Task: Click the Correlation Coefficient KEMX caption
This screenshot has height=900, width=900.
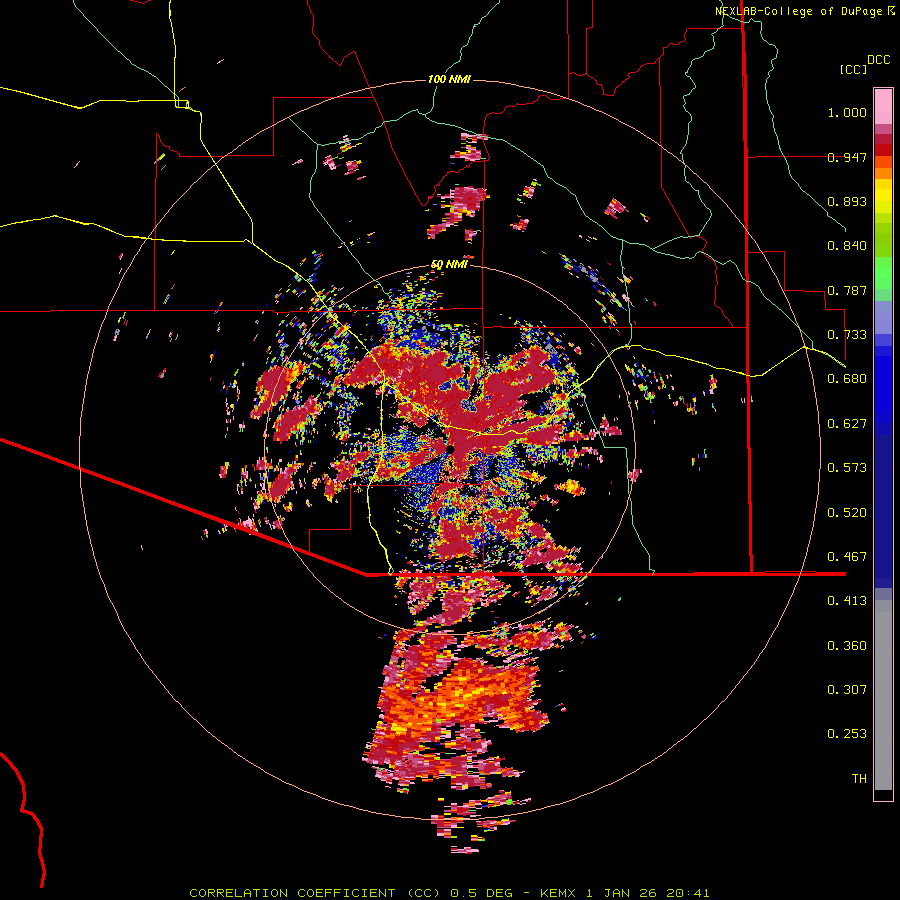Action: pos(449,893)
